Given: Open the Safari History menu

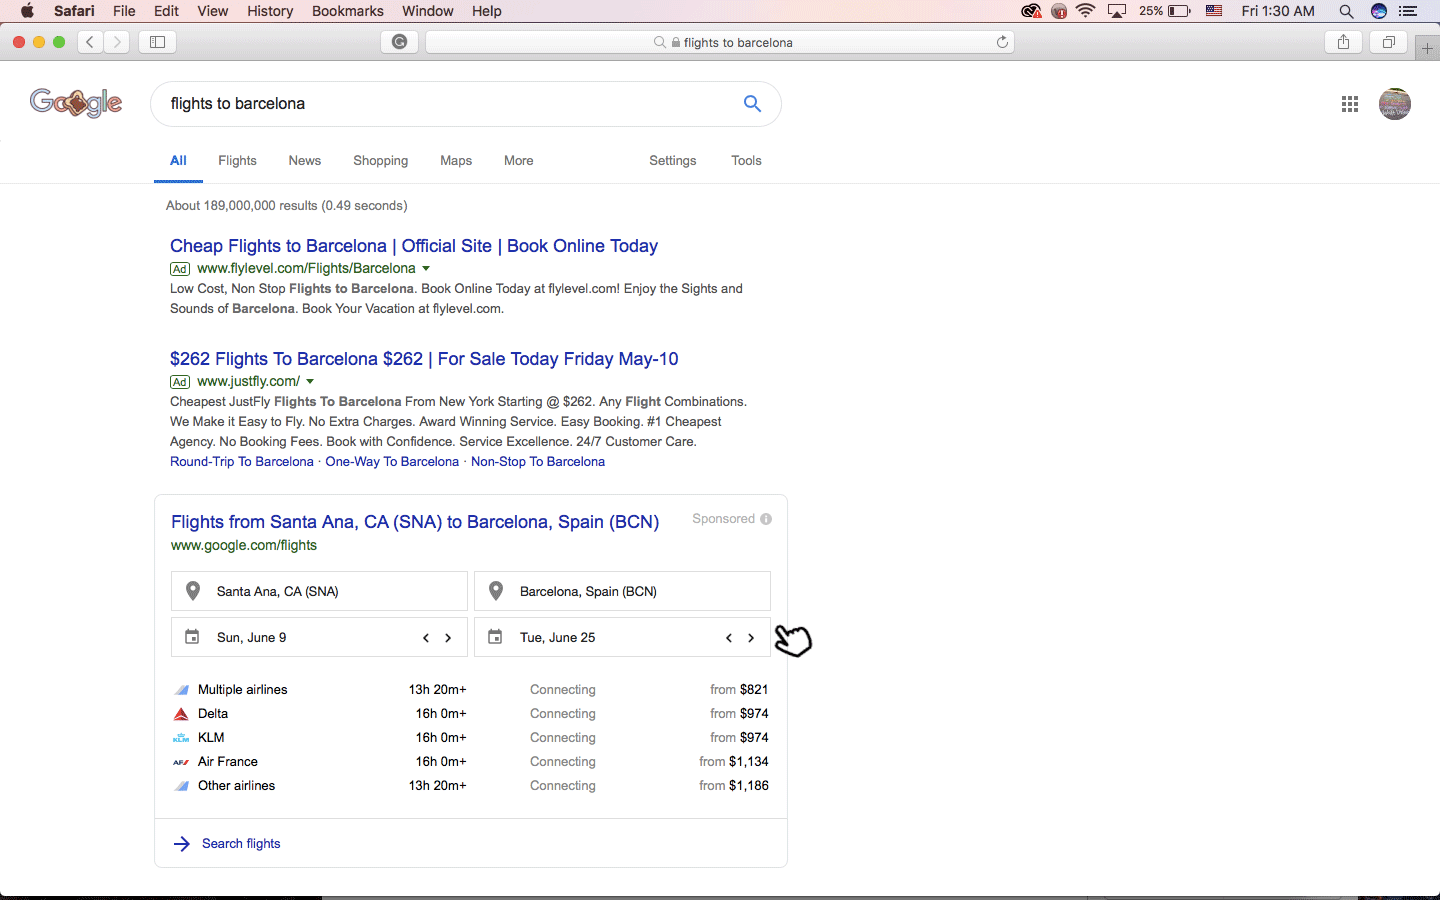Looking at the screenshot, I should pos(270,11).
